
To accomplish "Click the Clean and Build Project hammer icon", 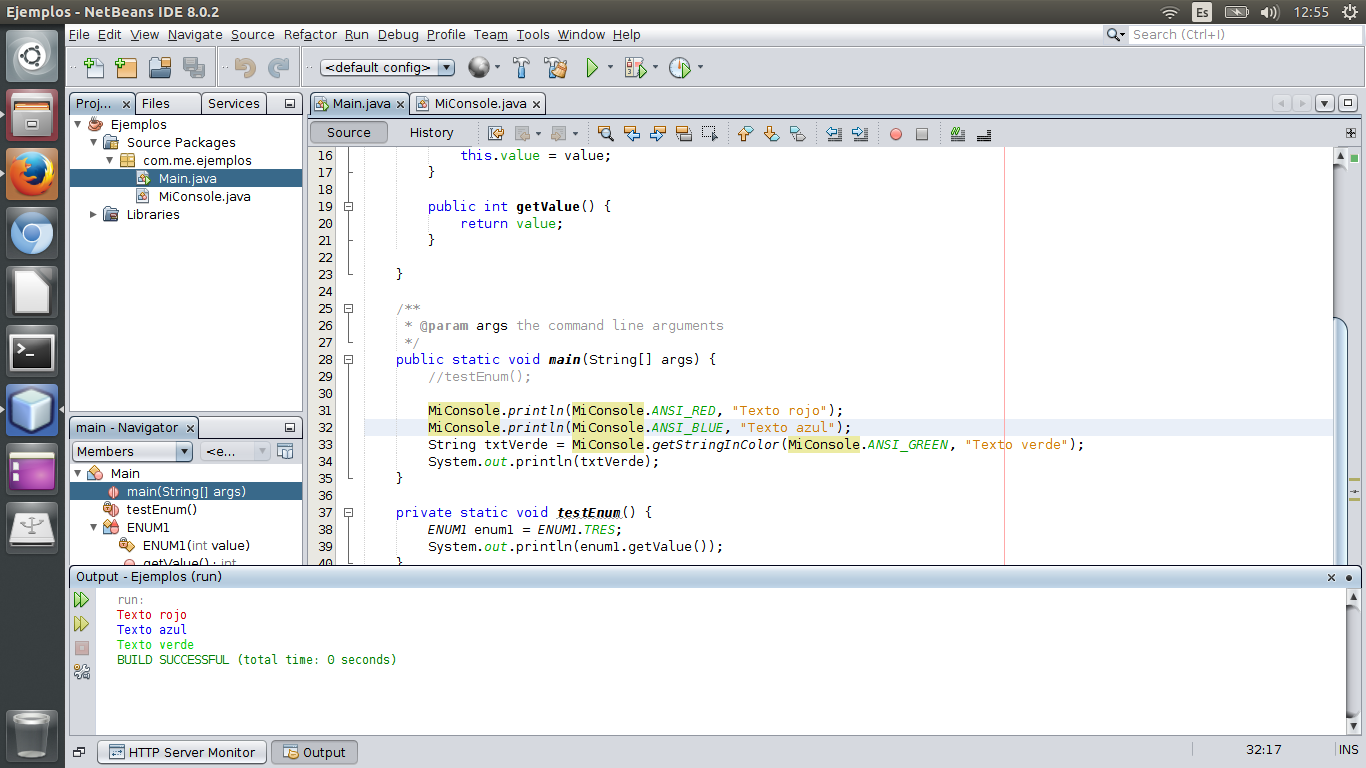I will 557,67.
